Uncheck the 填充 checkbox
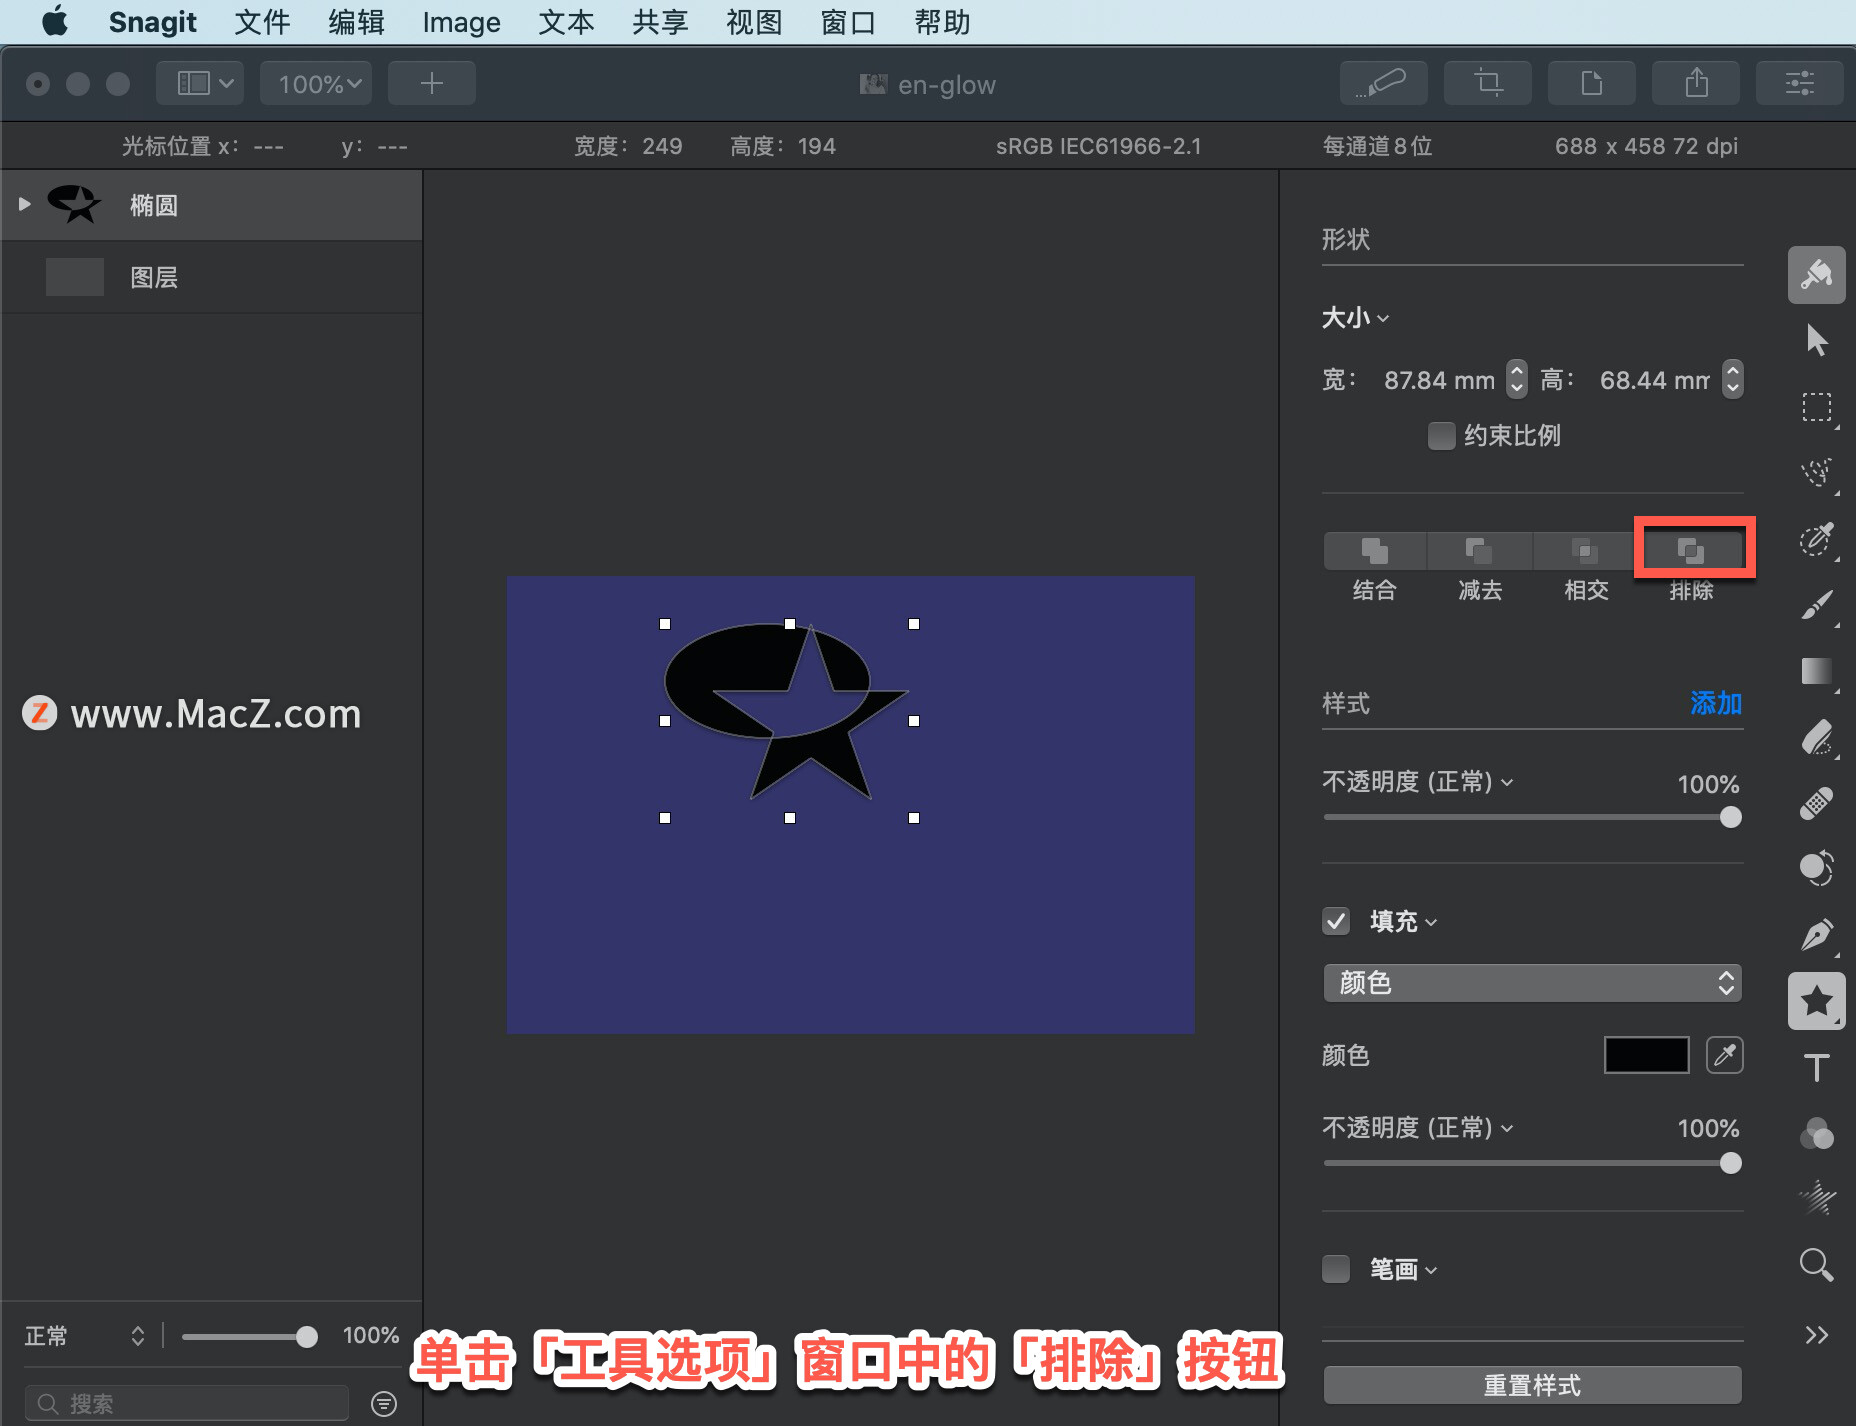1856x1426 pixels. [1336, 921]
